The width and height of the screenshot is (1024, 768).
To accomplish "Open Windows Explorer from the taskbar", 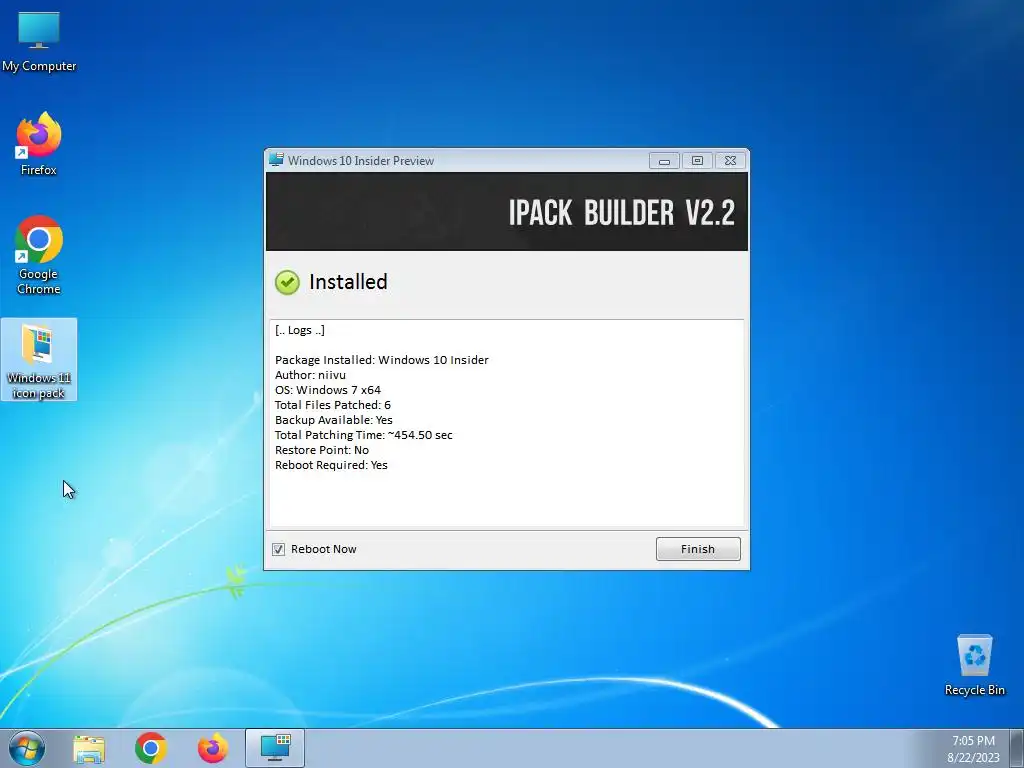I will (89, 748).
